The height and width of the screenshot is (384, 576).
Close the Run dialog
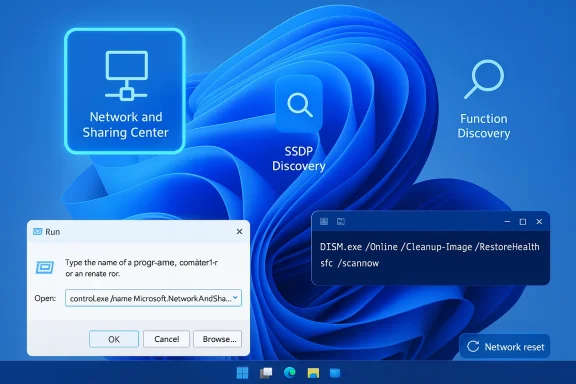coord(240,232)
